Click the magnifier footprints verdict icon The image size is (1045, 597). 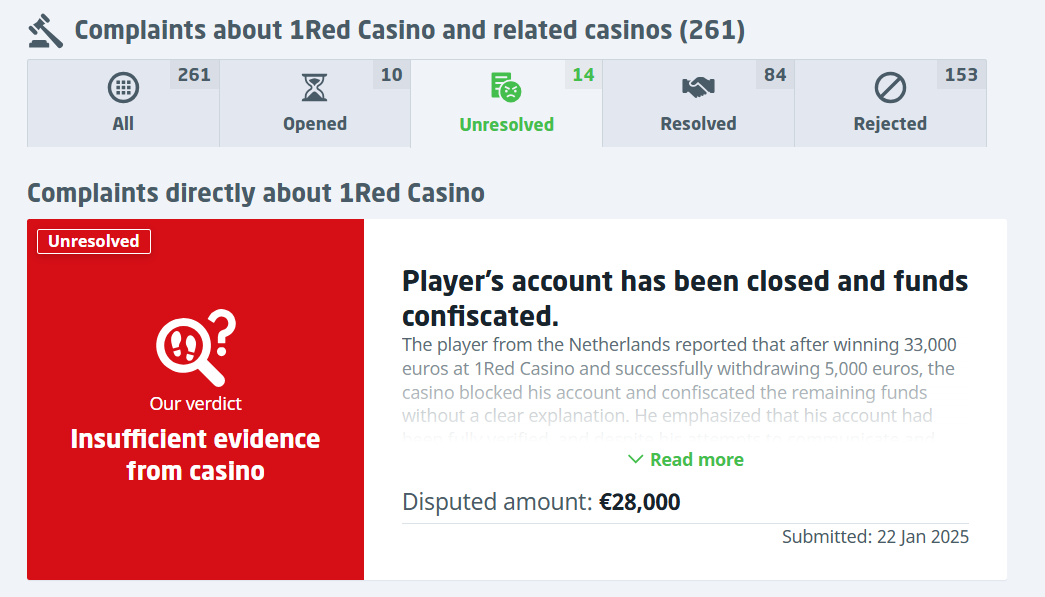(x=196, y=347)
